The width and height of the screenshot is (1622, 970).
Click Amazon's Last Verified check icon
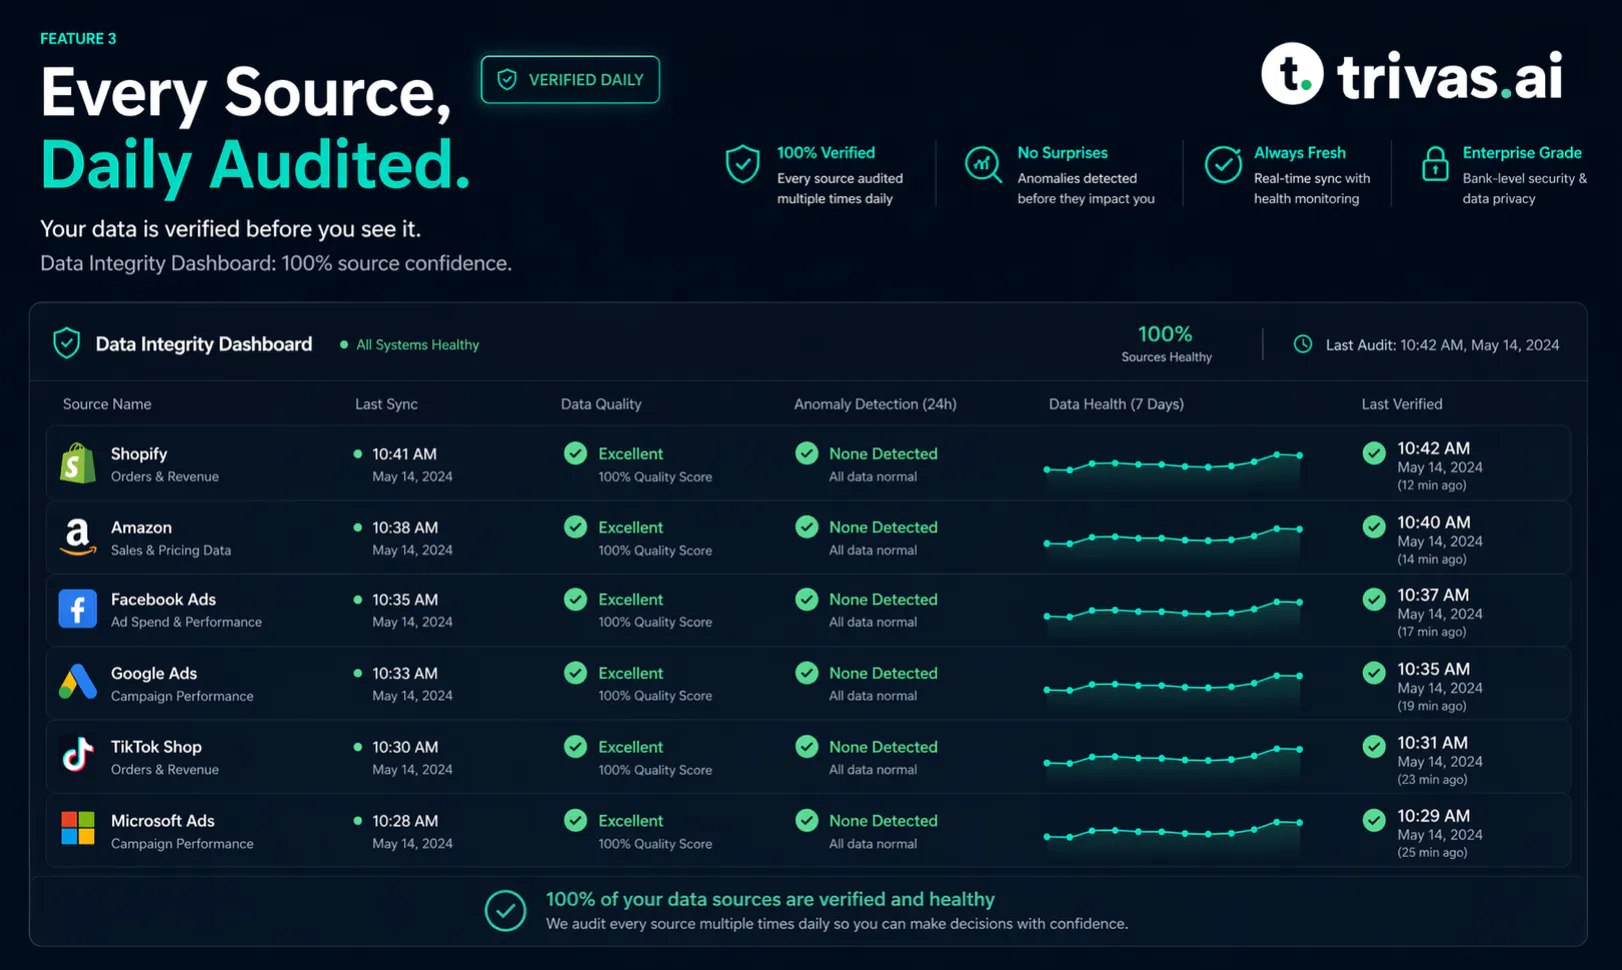[1374, 526]
